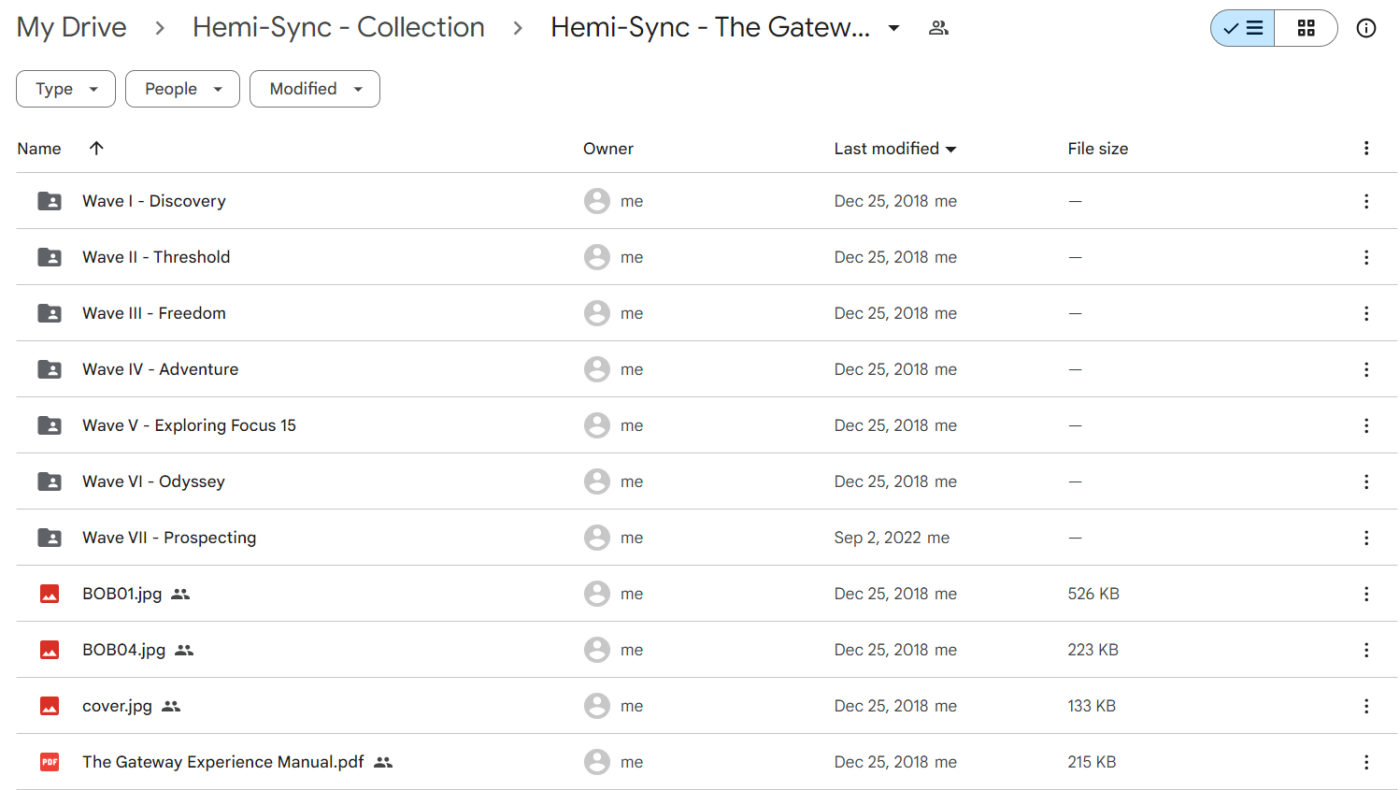Toggle ascending sort on the Name column
Viewport: 1400px width, 790px height.
click(x=96, y=148)
